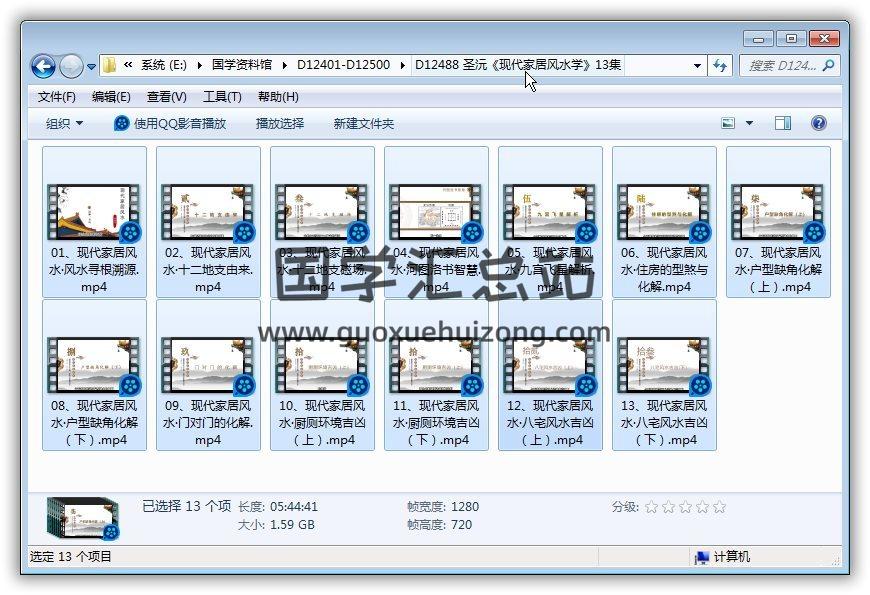Click the 大小: 1.59 GB value
The height and width of the screenshot is (595, 870).
coord(292,525)
